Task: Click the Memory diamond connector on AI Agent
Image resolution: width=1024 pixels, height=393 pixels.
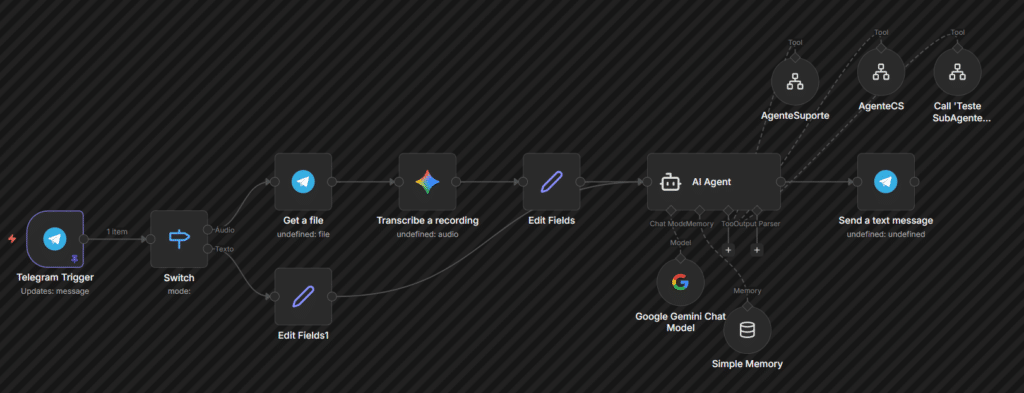Action: pos(699,210)
